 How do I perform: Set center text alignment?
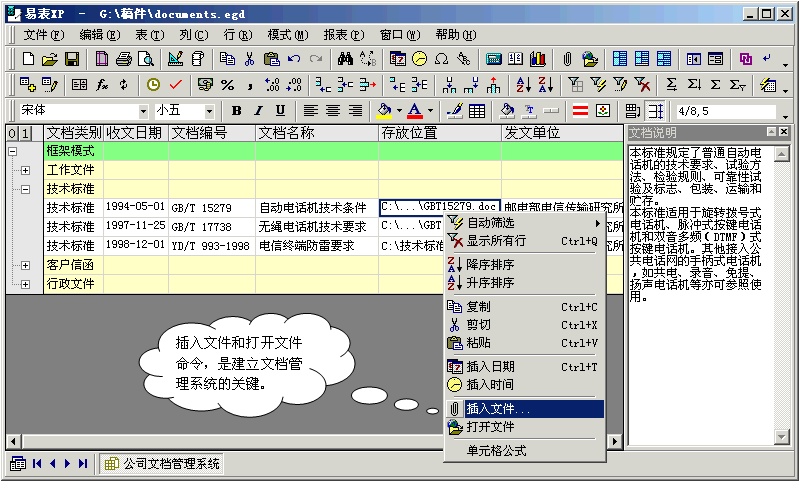pos(333,111)
